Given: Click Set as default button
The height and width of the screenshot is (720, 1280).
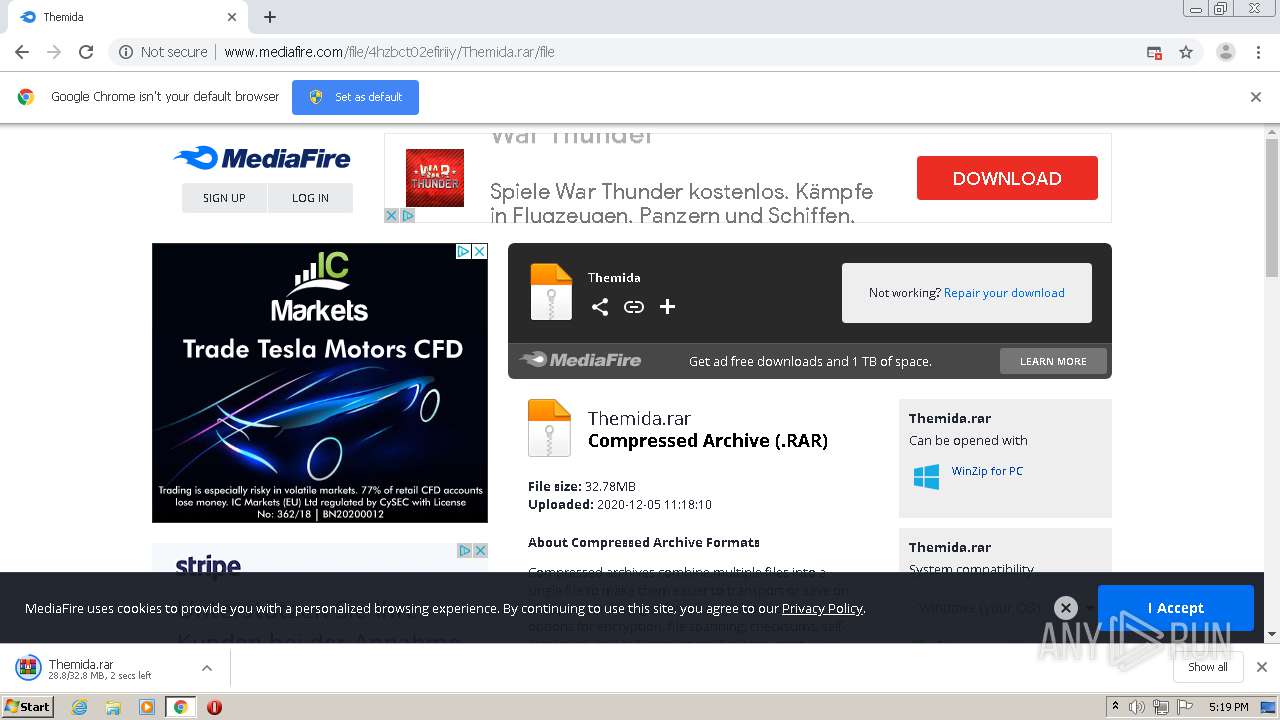Looking at the screenshot, I should pos(355,97).
